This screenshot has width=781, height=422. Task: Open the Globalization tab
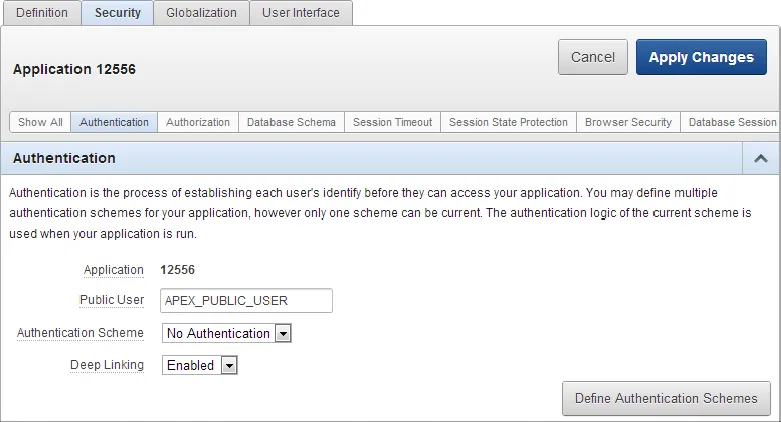click(x=201, y=13)
